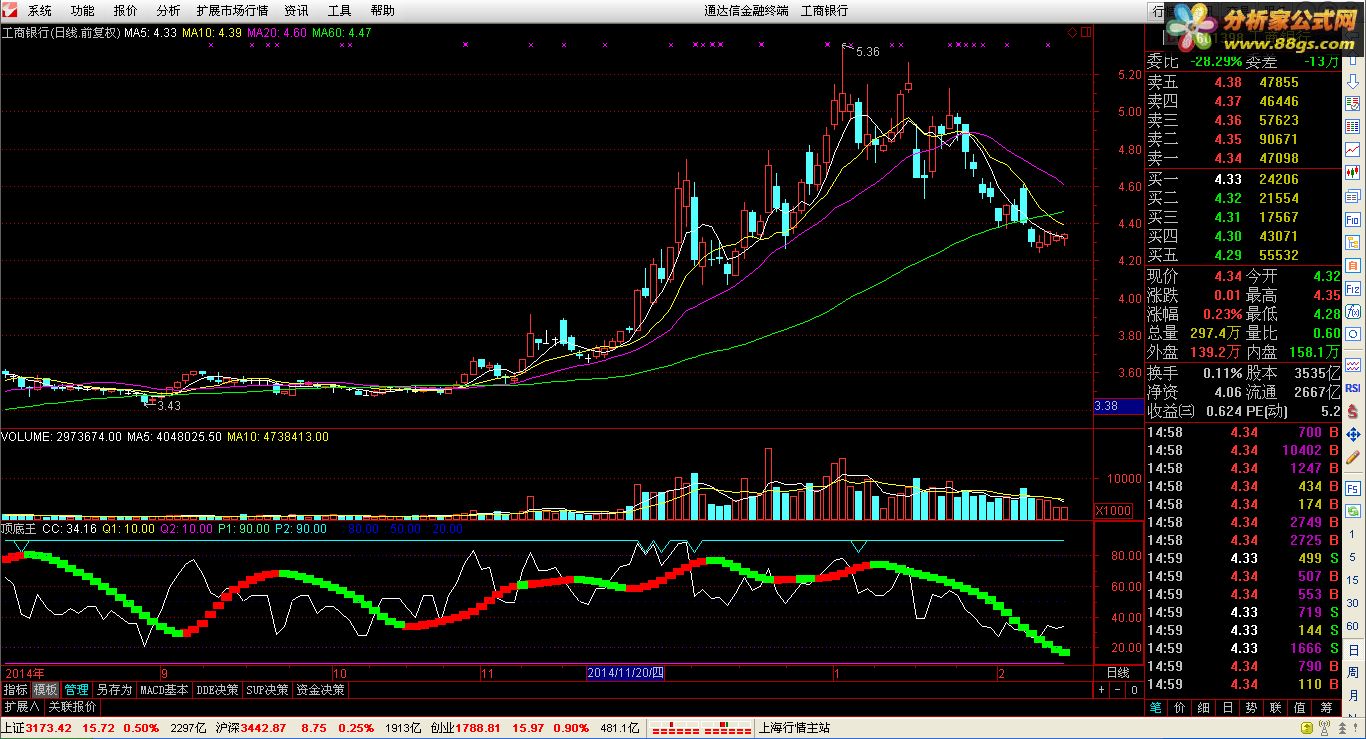Screen dimensions: 1366x739
Task: Click the 创业 index value 1788.81
Action: pyautogui.click(x=479, y=728)
